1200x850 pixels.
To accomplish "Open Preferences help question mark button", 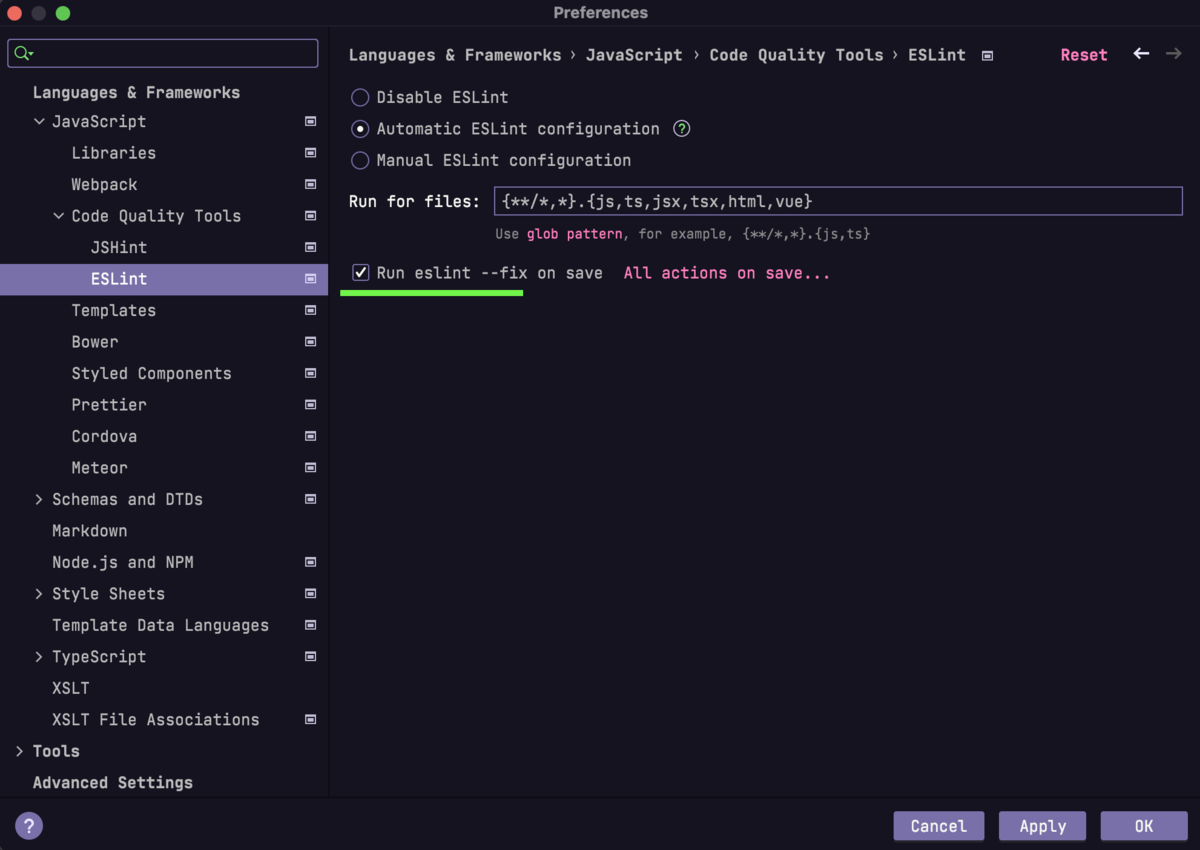I will (29, 826).
